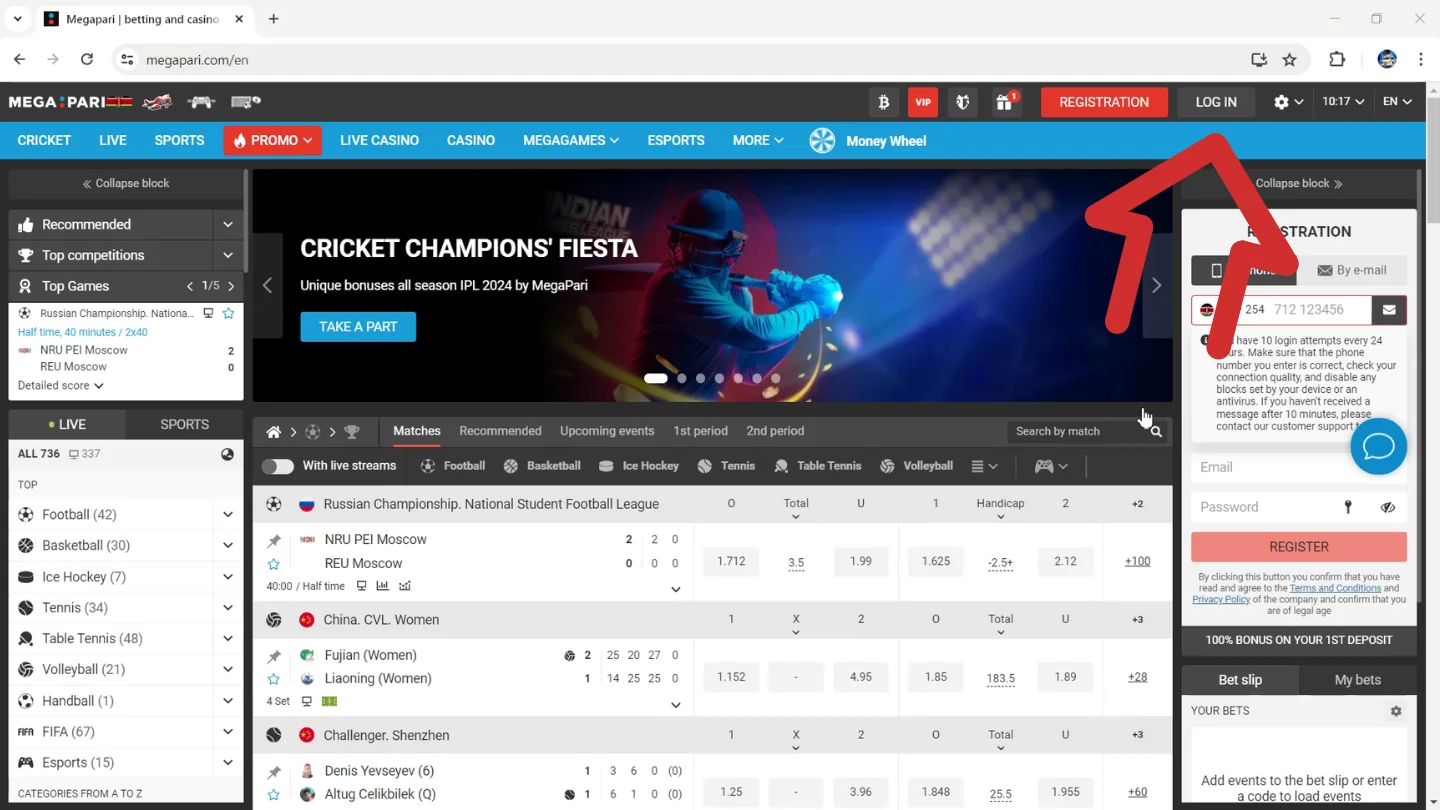Image resolution: width=1440 pixels, height=810 pixels.
Task: Filter matches by Table Tennis
Action: tap(818, 466)
